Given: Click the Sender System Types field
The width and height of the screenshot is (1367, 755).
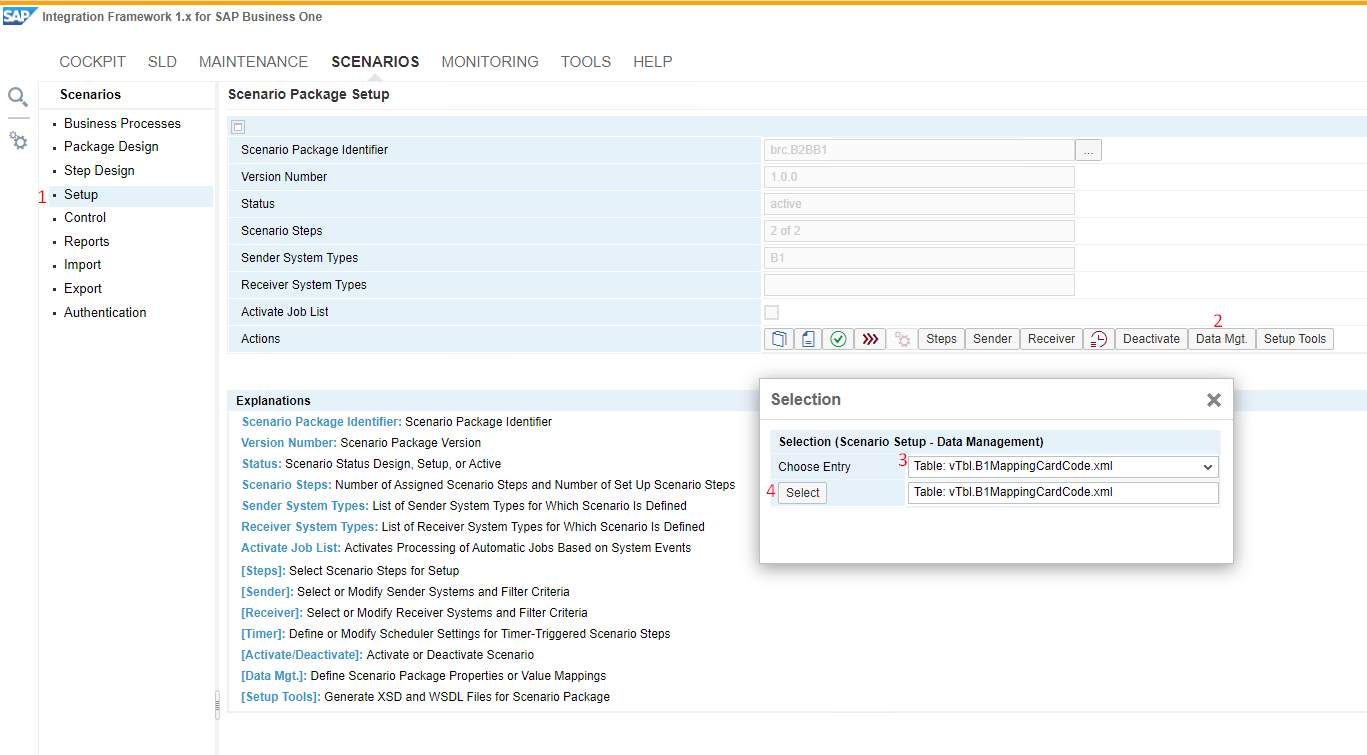Looking at the screenshot, I should point(919,258).
